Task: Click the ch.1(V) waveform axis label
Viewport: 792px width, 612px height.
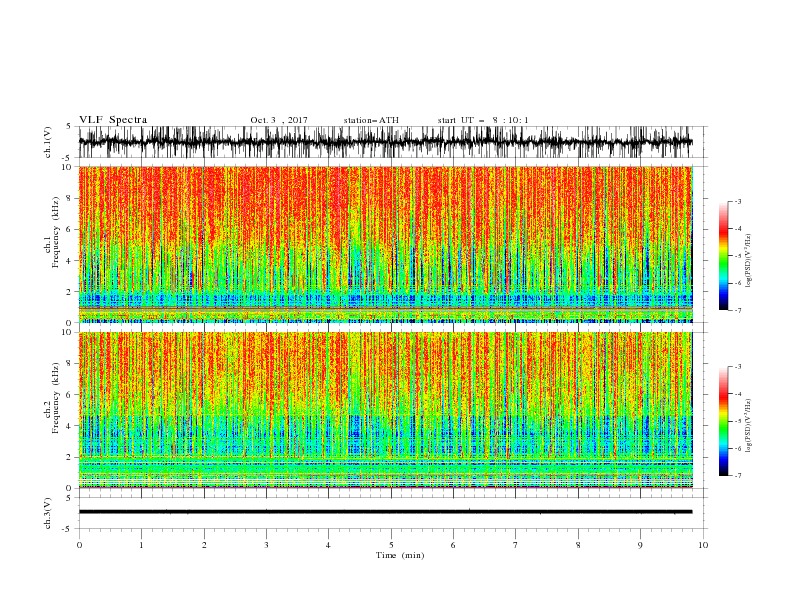Action: pyautogui.click(x=48, y=142)
